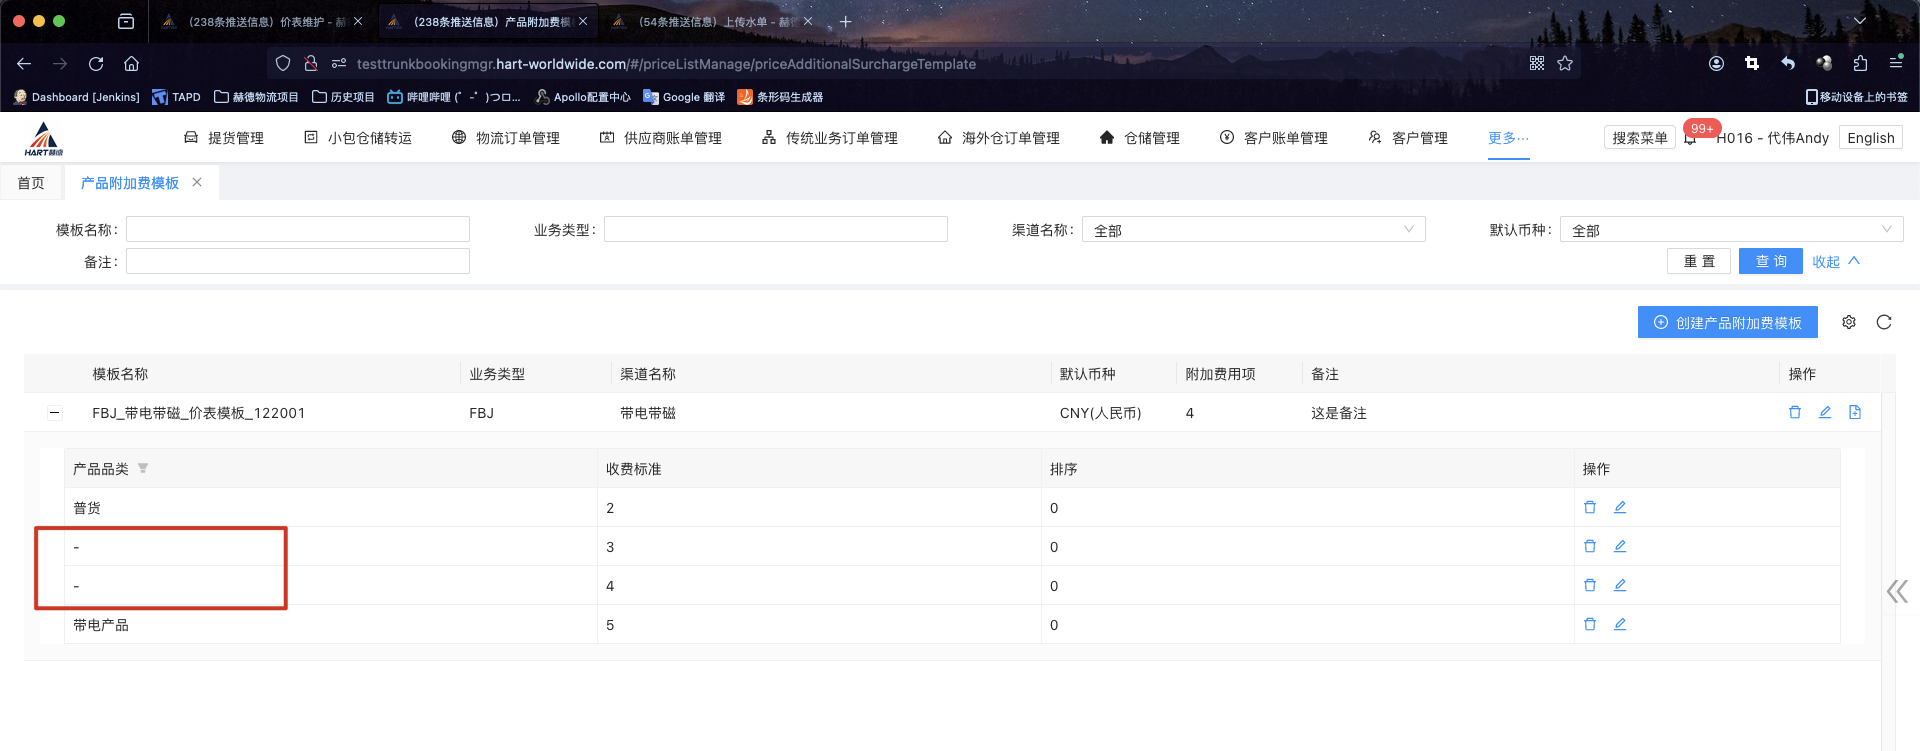Edit the FBJ_带电带磁 template row
The image size is (1920, 751).
pyautogui.click(x=1824, y=412)
